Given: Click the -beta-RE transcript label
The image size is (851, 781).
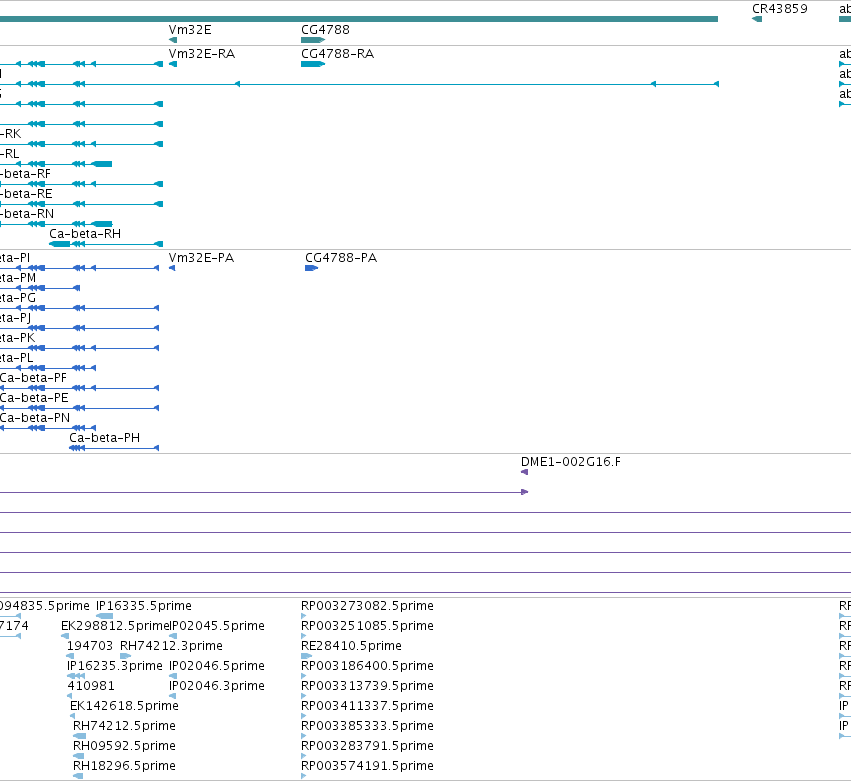Looking at the screenshot, I should (26, 194).
